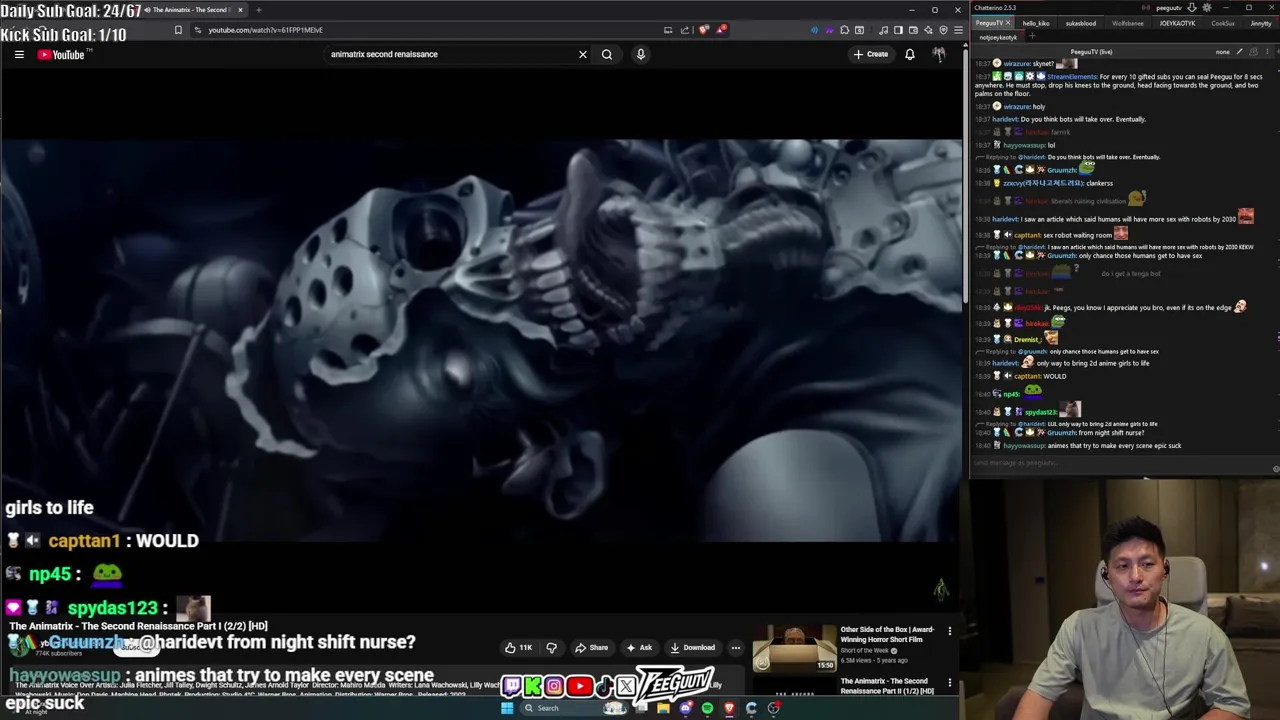Share the Animatrix video
1280x720 pixels.
(x=591, y=647)
